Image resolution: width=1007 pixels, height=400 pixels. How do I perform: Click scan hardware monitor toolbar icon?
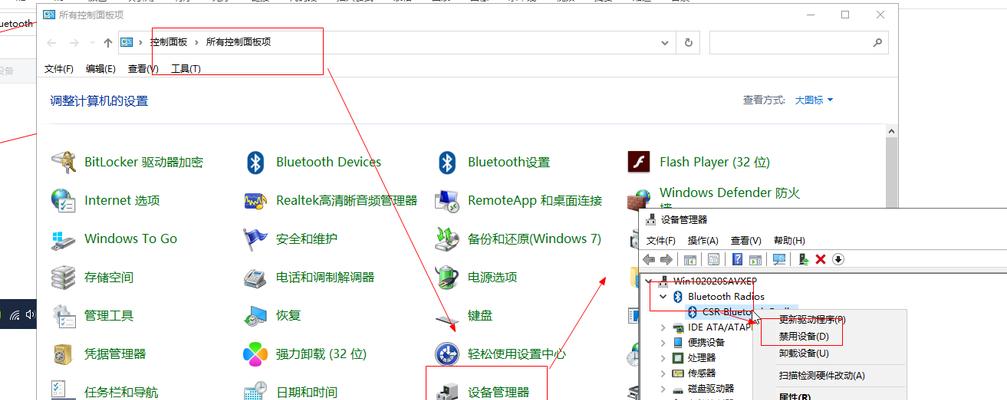click(780, 259)
